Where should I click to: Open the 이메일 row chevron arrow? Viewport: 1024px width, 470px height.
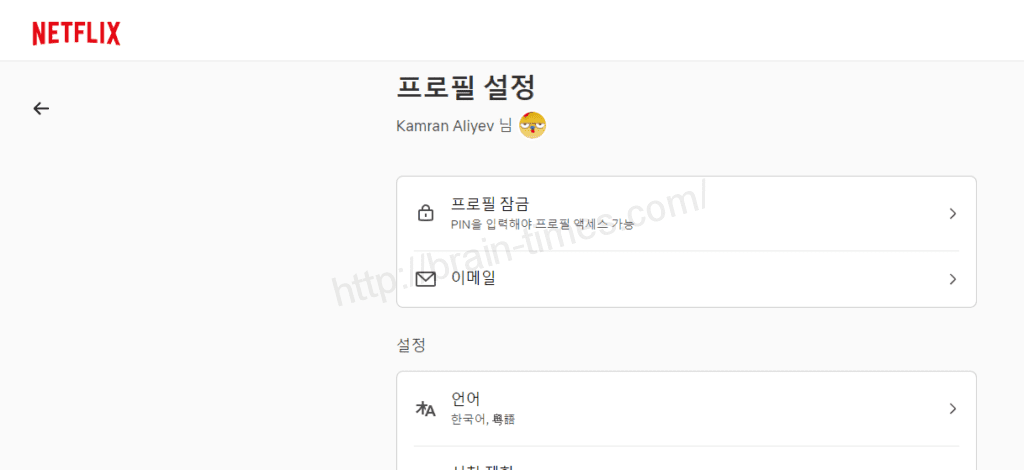pyautogui.click(x=953, y=279)
